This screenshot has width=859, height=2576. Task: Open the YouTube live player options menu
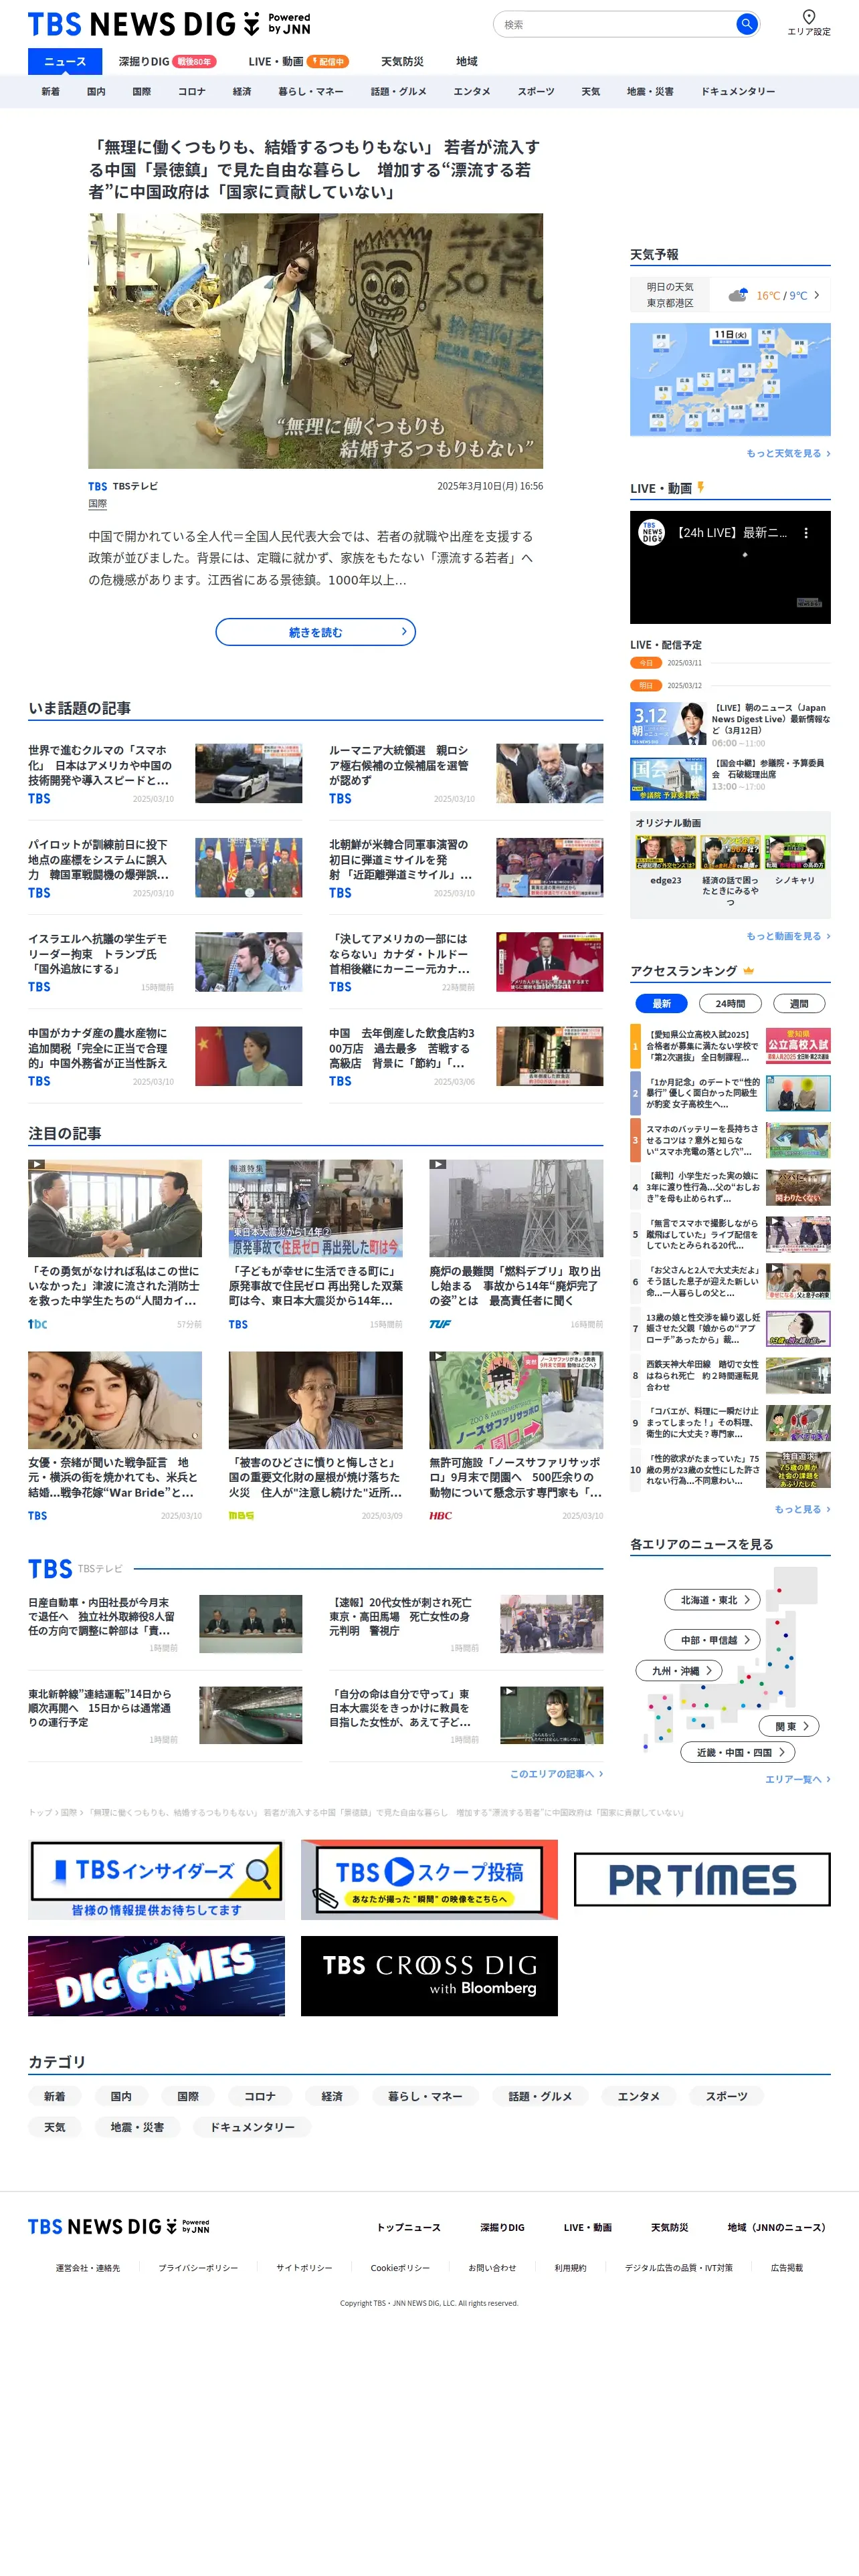[x=806, y=533]
